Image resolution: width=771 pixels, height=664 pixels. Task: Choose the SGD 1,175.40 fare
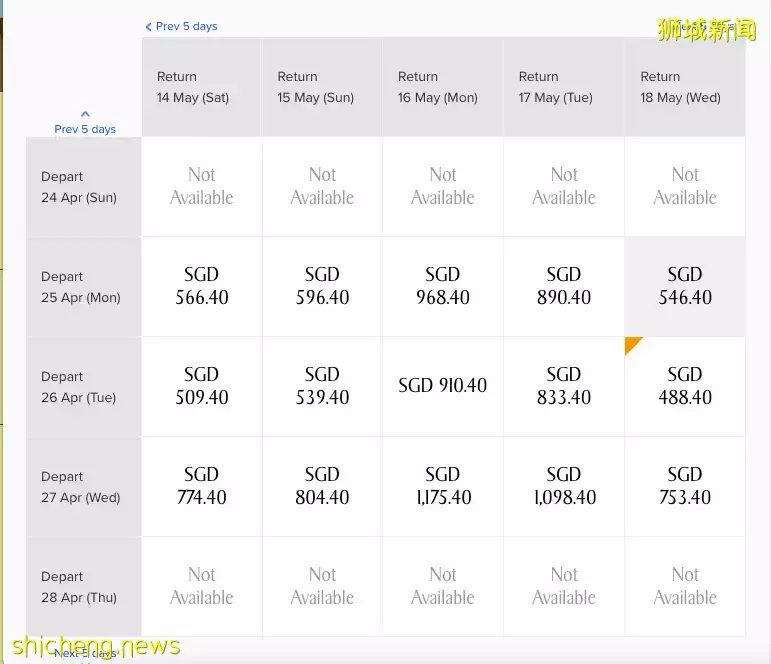[442, 486]
